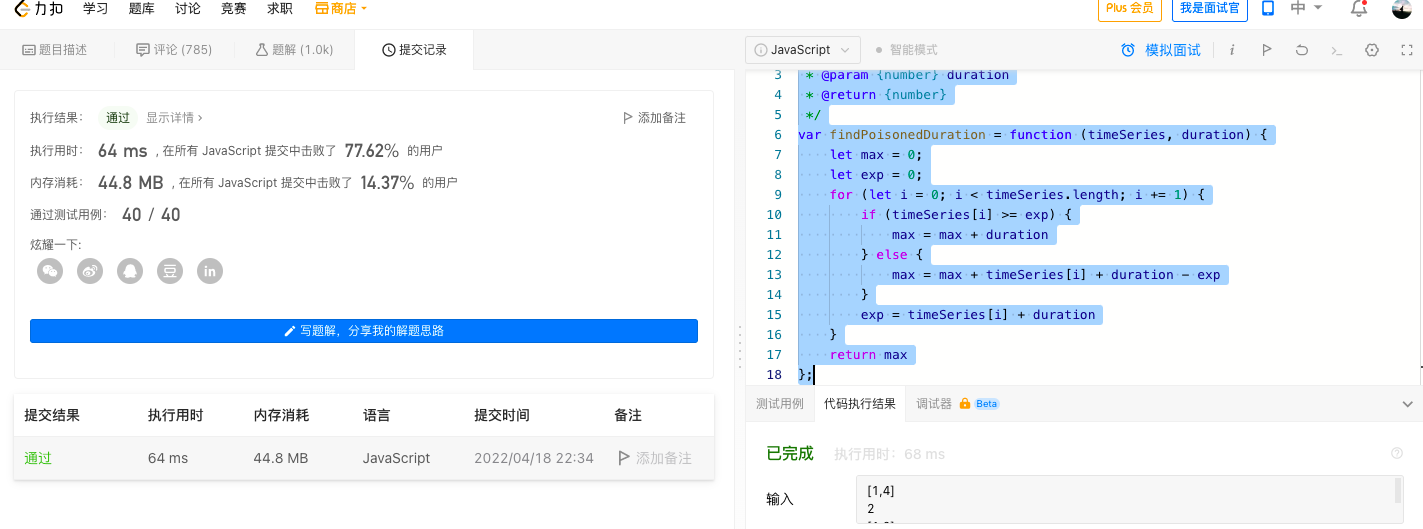Click the 2022/04/18 22:34 submission time
The image size is (1423, 529).
pyautogui.click(x=534, y=458)
